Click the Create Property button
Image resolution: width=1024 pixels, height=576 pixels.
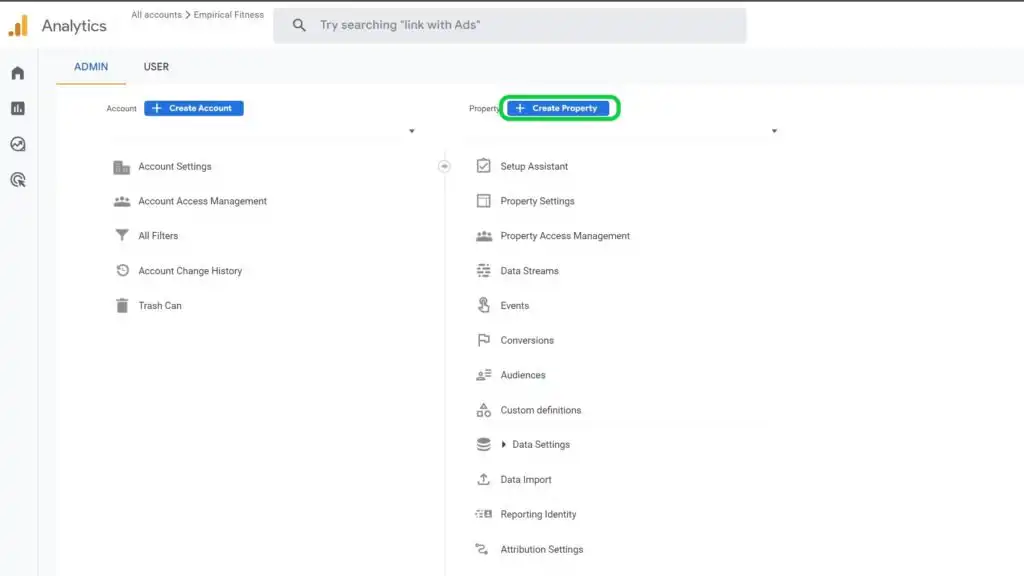[x=558, y=108]
